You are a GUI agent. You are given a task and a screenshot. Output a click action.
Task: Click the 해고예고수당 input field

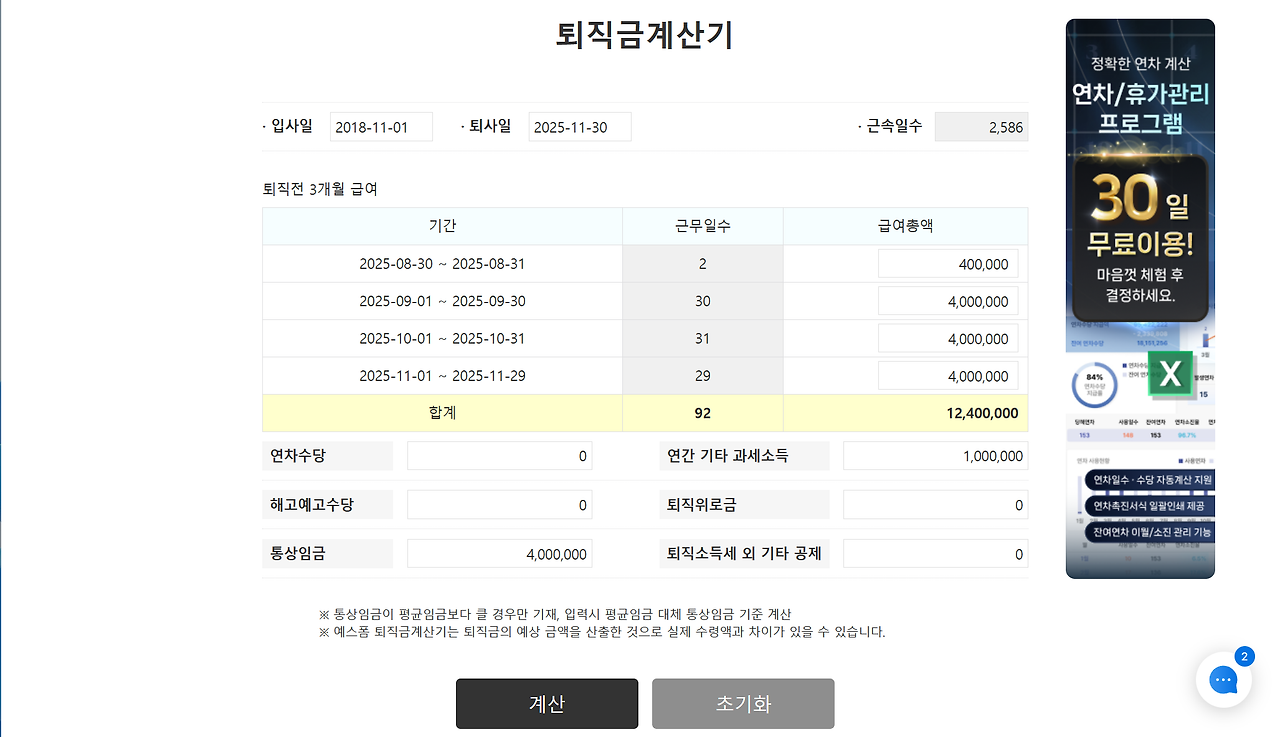coord(499,505)
